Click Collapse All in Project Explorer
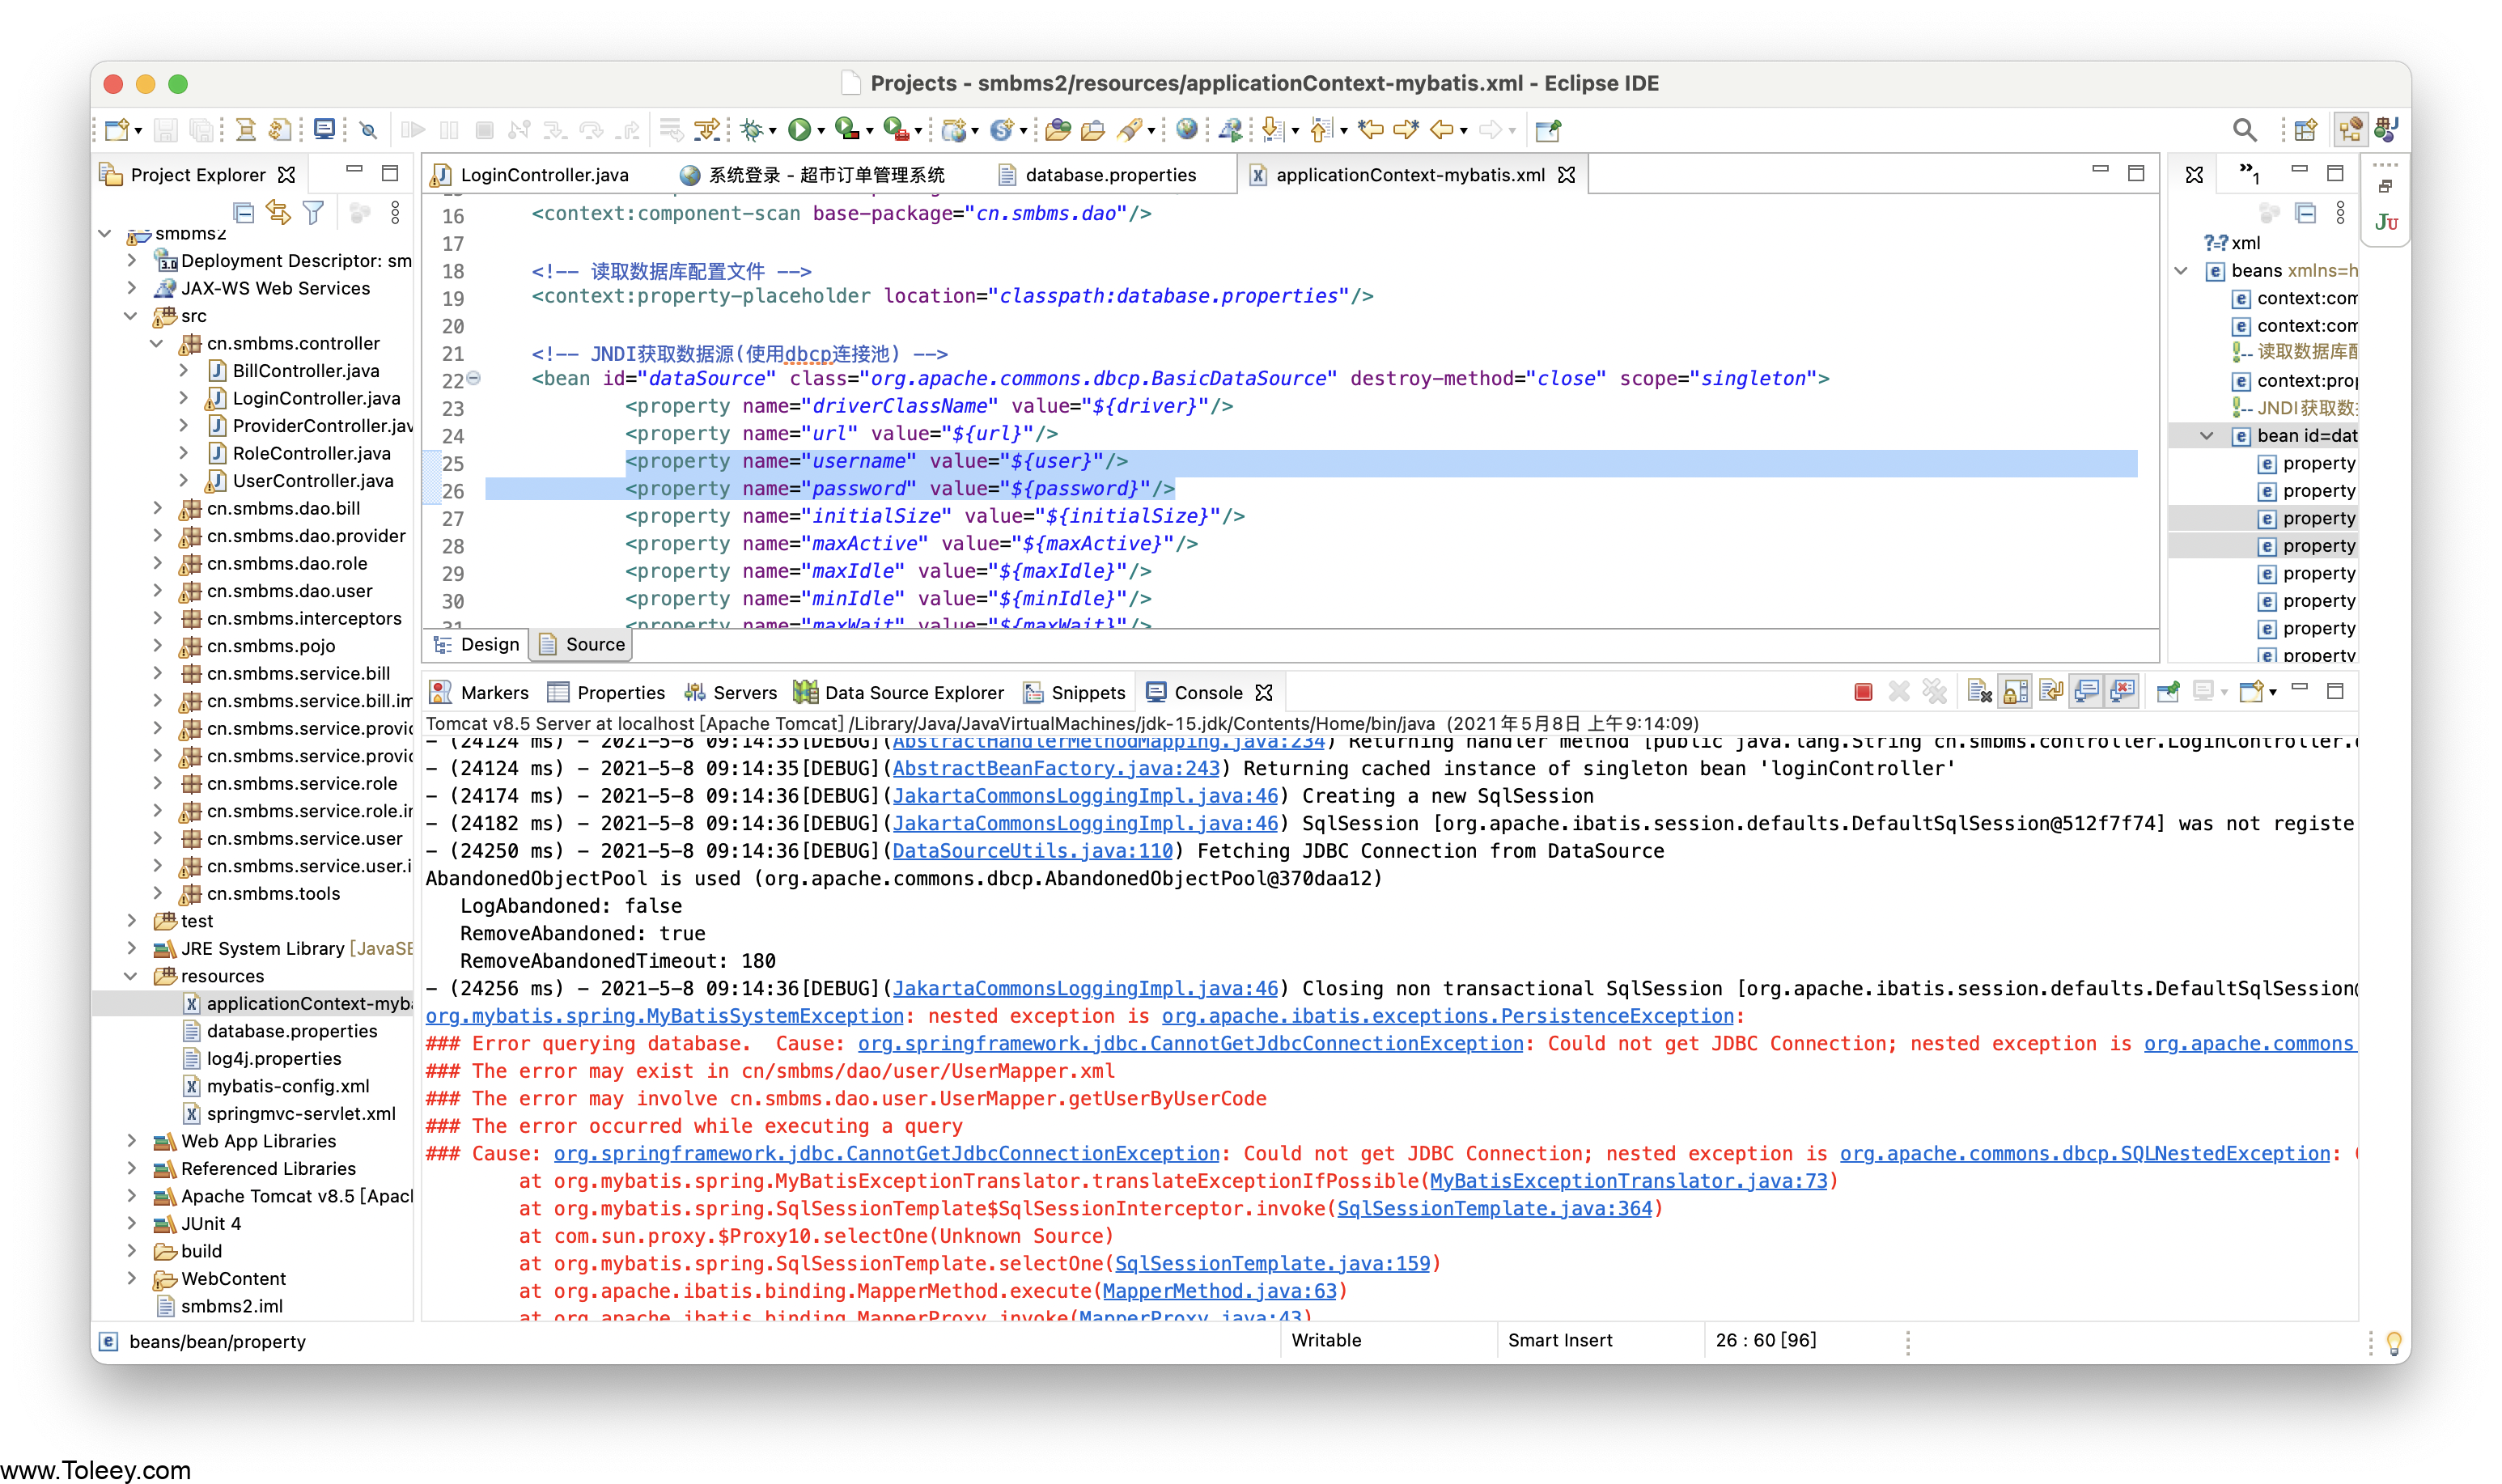Viewport: 2502px width, 1484px height. pos(243,212)
